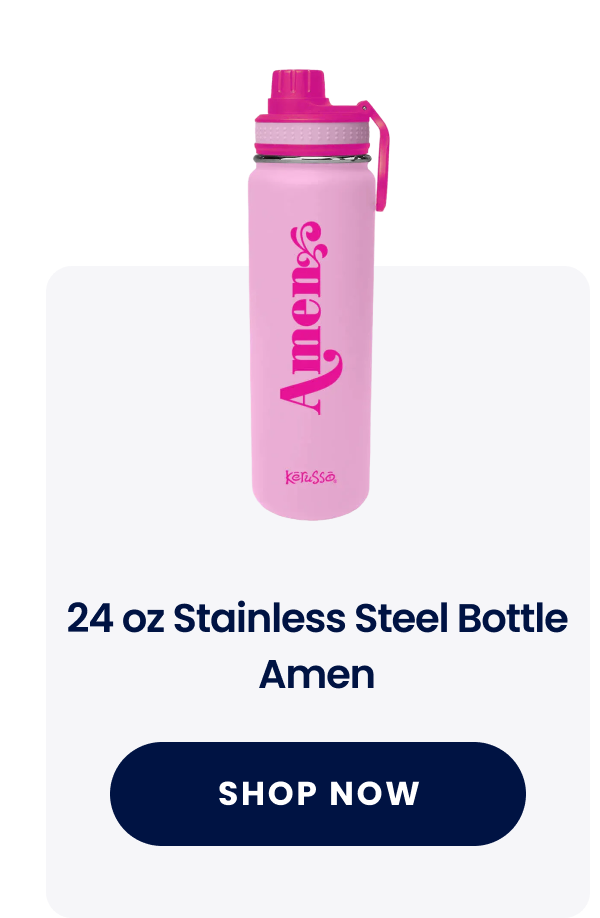Click the steel ring beneath the bottle lid
The height and width of the screenshot is (918, 600).
(313, 158)
